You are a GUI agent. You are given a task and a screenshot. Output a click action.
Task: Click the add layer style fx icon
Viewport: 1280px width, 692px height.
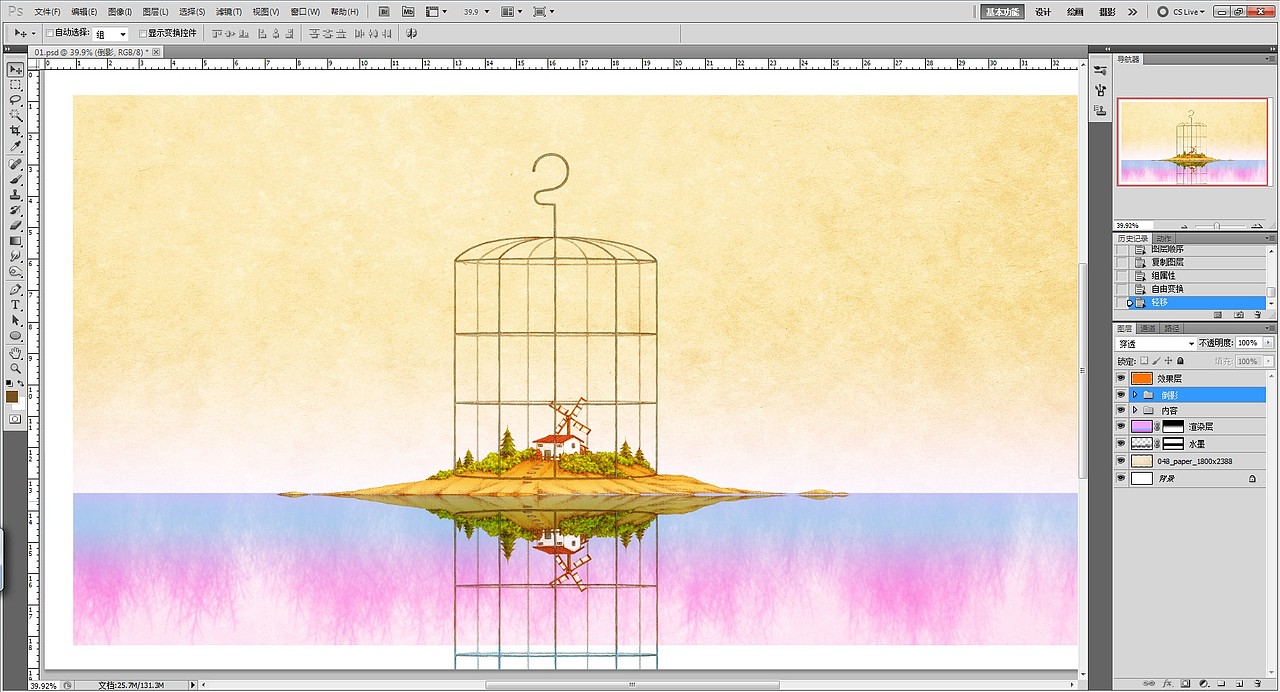point(1167,685)
